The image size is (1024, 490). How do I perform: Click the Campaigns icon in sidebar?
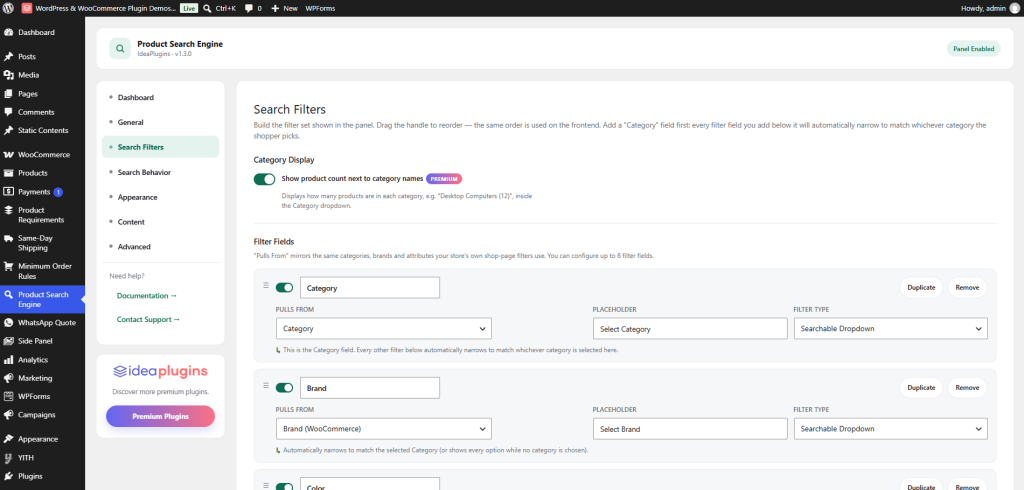(x=8, y=415)
